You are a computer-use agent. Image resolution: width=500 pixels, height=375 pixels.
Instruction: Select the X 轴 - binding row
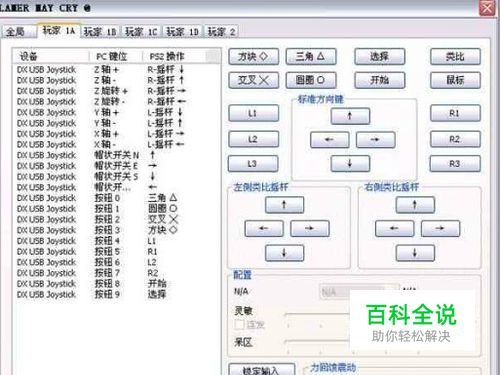coord(116,144)
